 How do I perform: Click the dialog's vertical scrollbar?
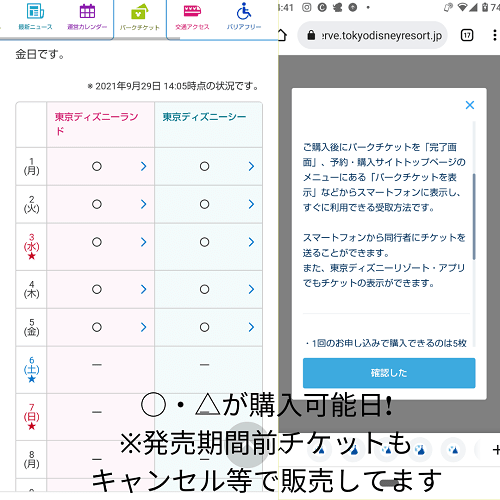(474, 217)
